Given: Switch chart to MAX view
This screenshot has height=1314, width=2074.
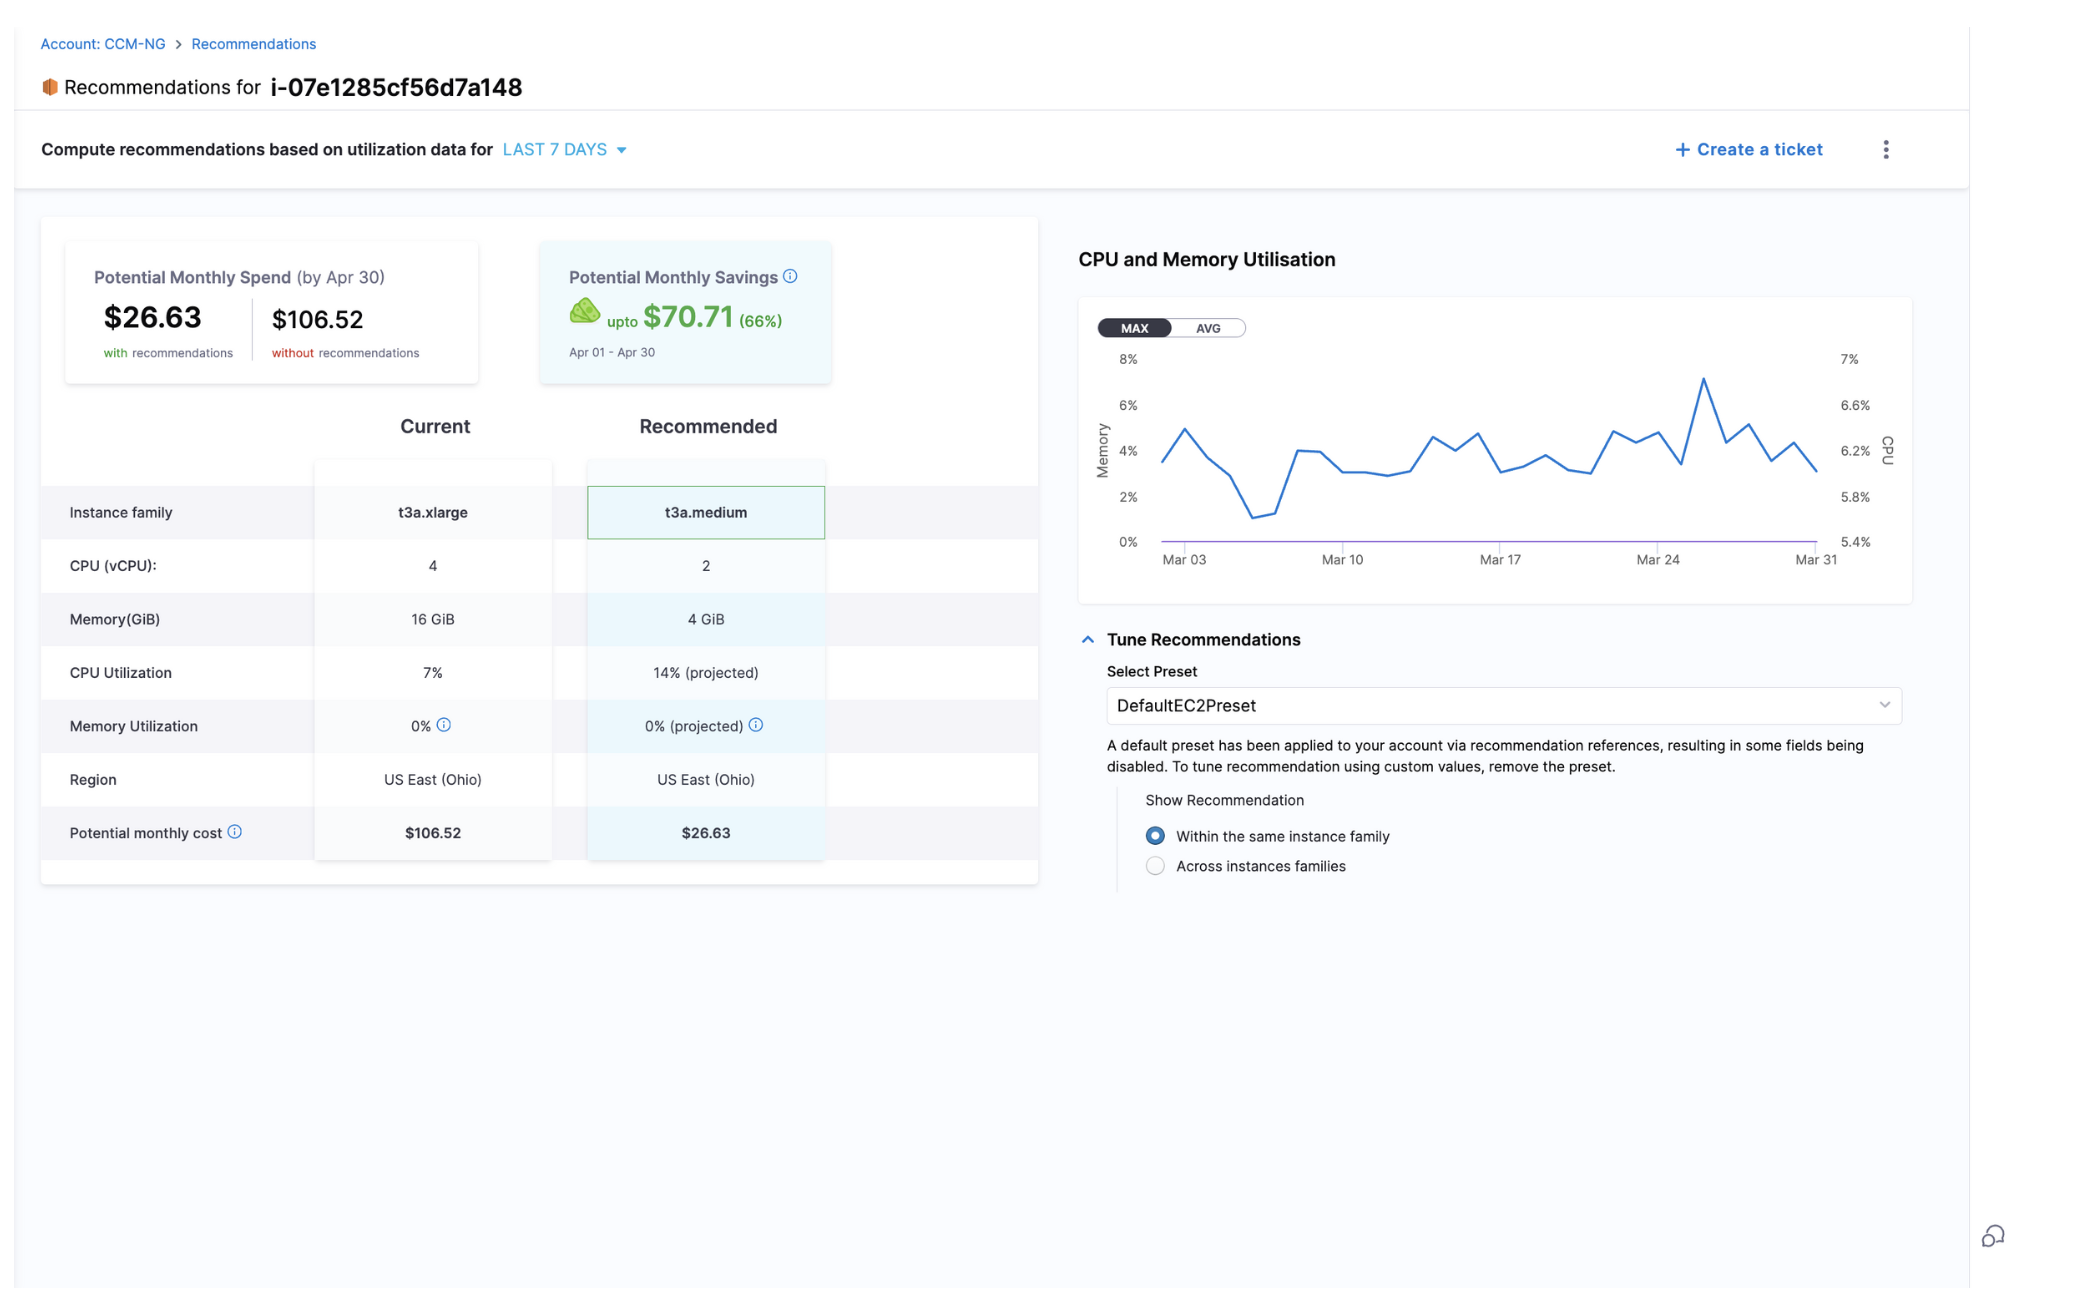Looking at the screenshot, I should click(x=1134, y=328).
